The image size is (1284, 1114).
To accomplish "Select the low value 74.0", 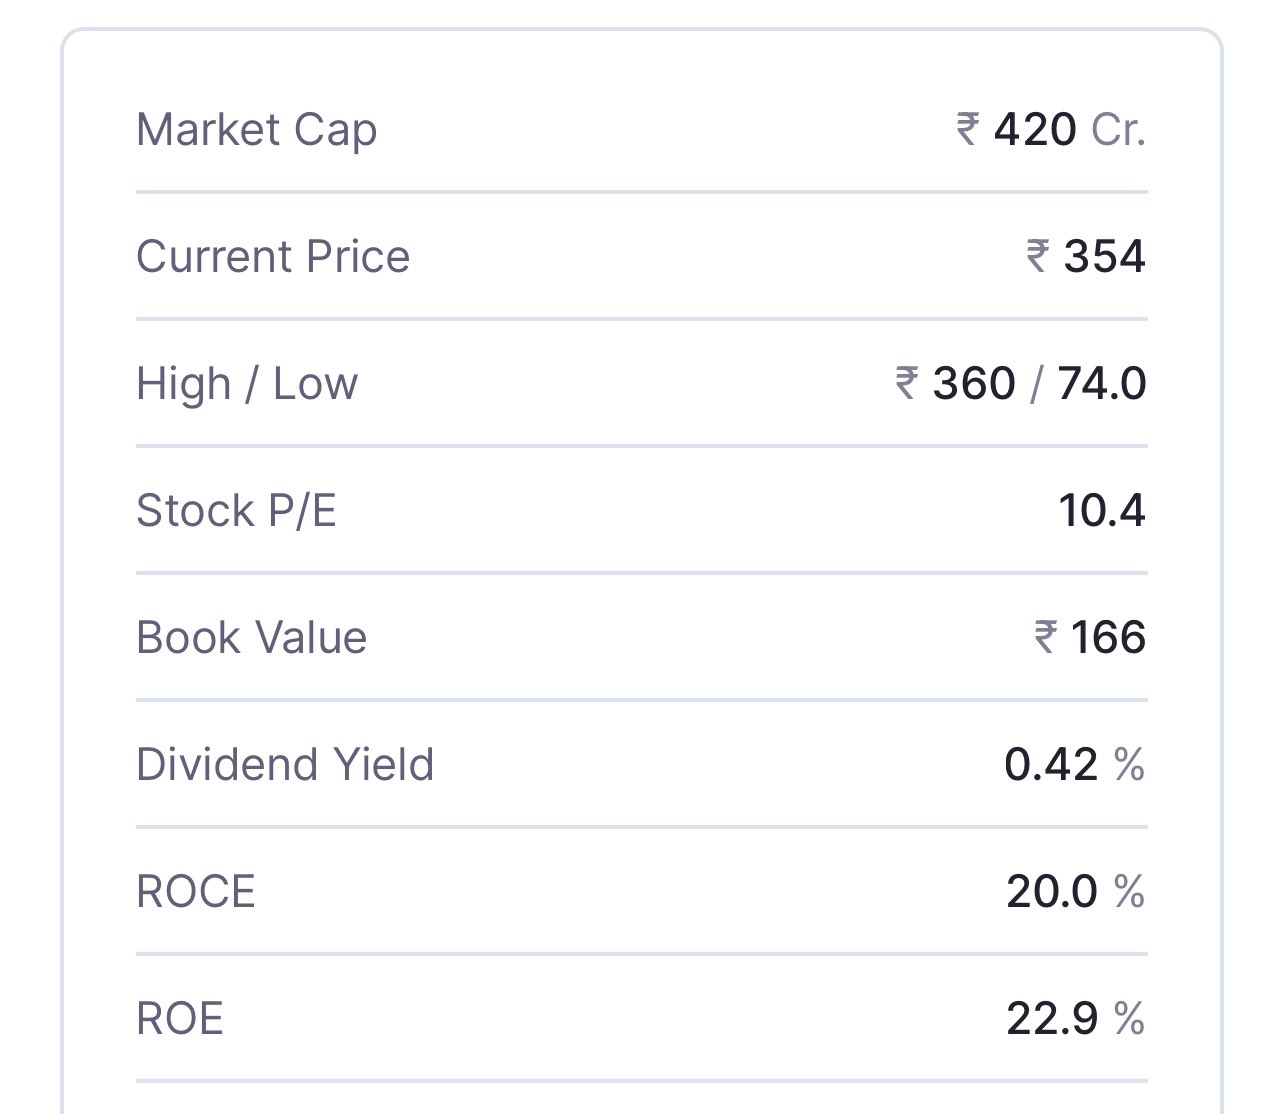I will click(1101, 384).
